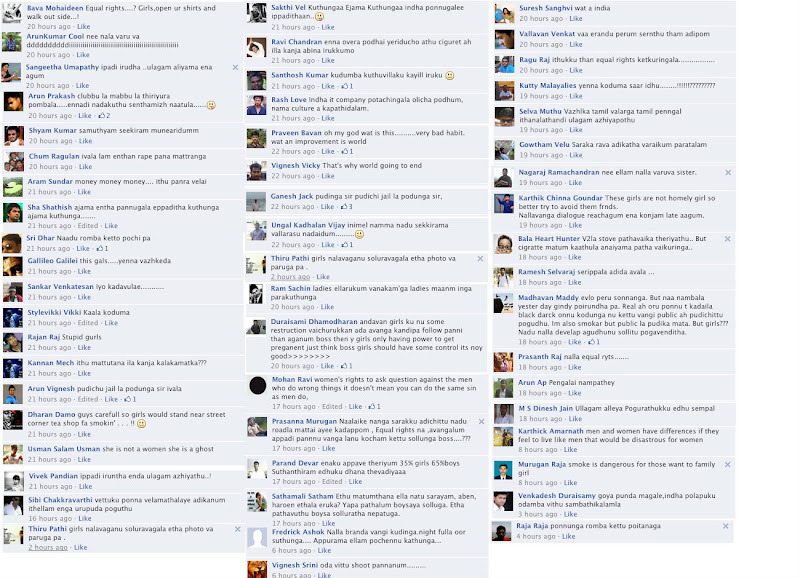Click thumbs-up icon on Madhavan Maddy's comment
Viewport: 800px width, 578px height.
click(591, 342)
